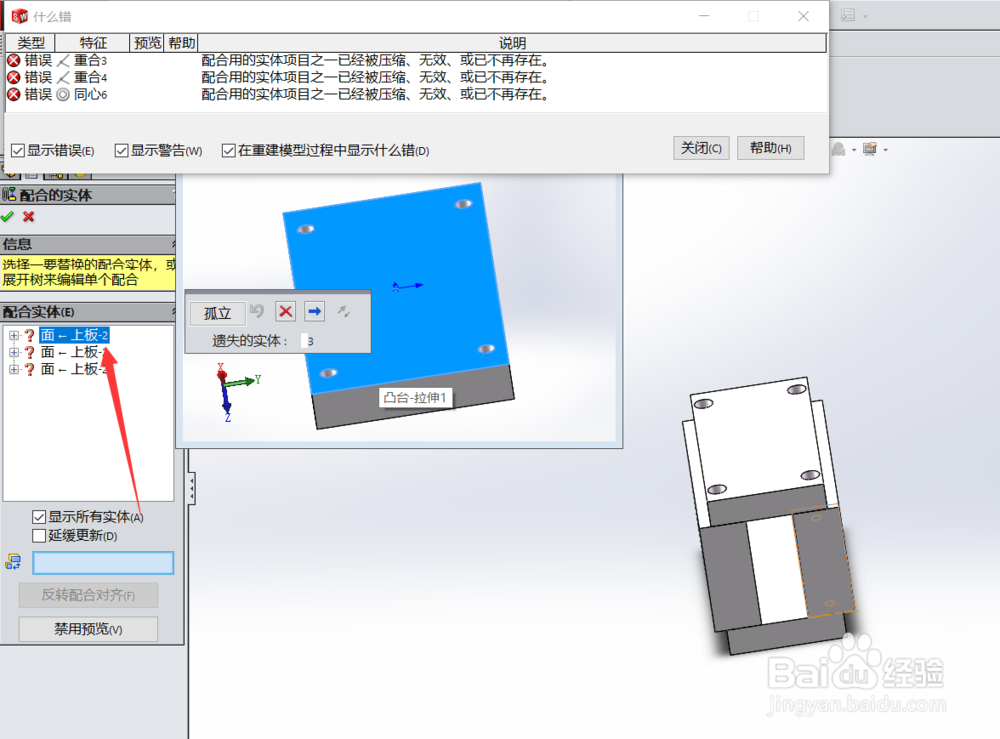Select the 特征 column header
The image size is (1000, 739).
(x=90, y=42)
